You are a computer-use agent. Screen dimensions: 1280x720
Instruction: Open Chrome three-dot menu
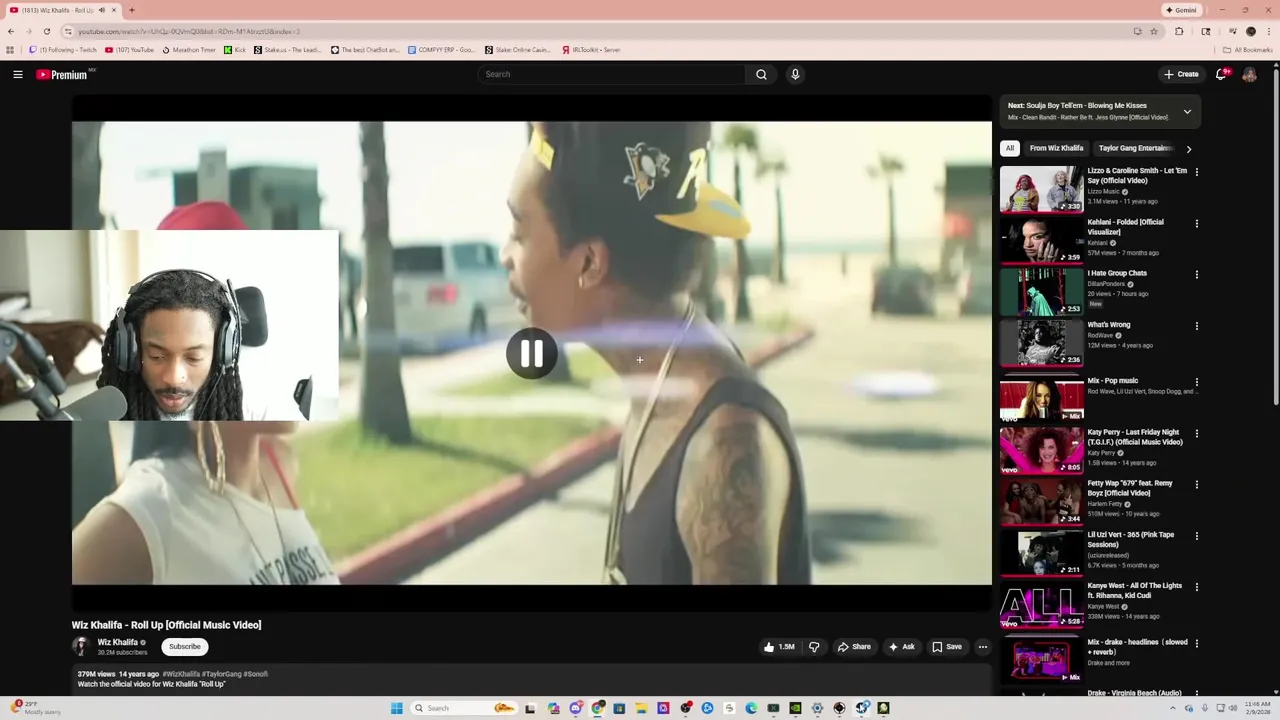click(x=1269, y=31)
